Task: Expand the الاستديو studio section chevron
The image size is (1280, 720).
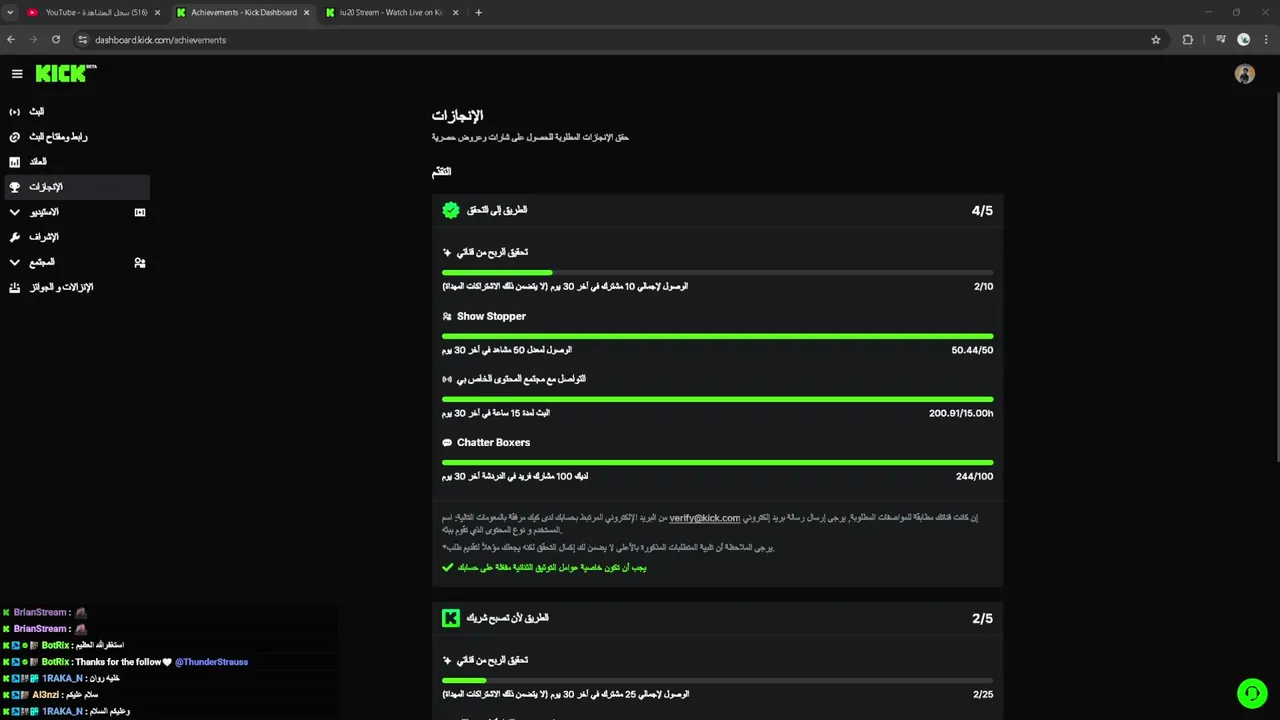Action: point(15,212)
